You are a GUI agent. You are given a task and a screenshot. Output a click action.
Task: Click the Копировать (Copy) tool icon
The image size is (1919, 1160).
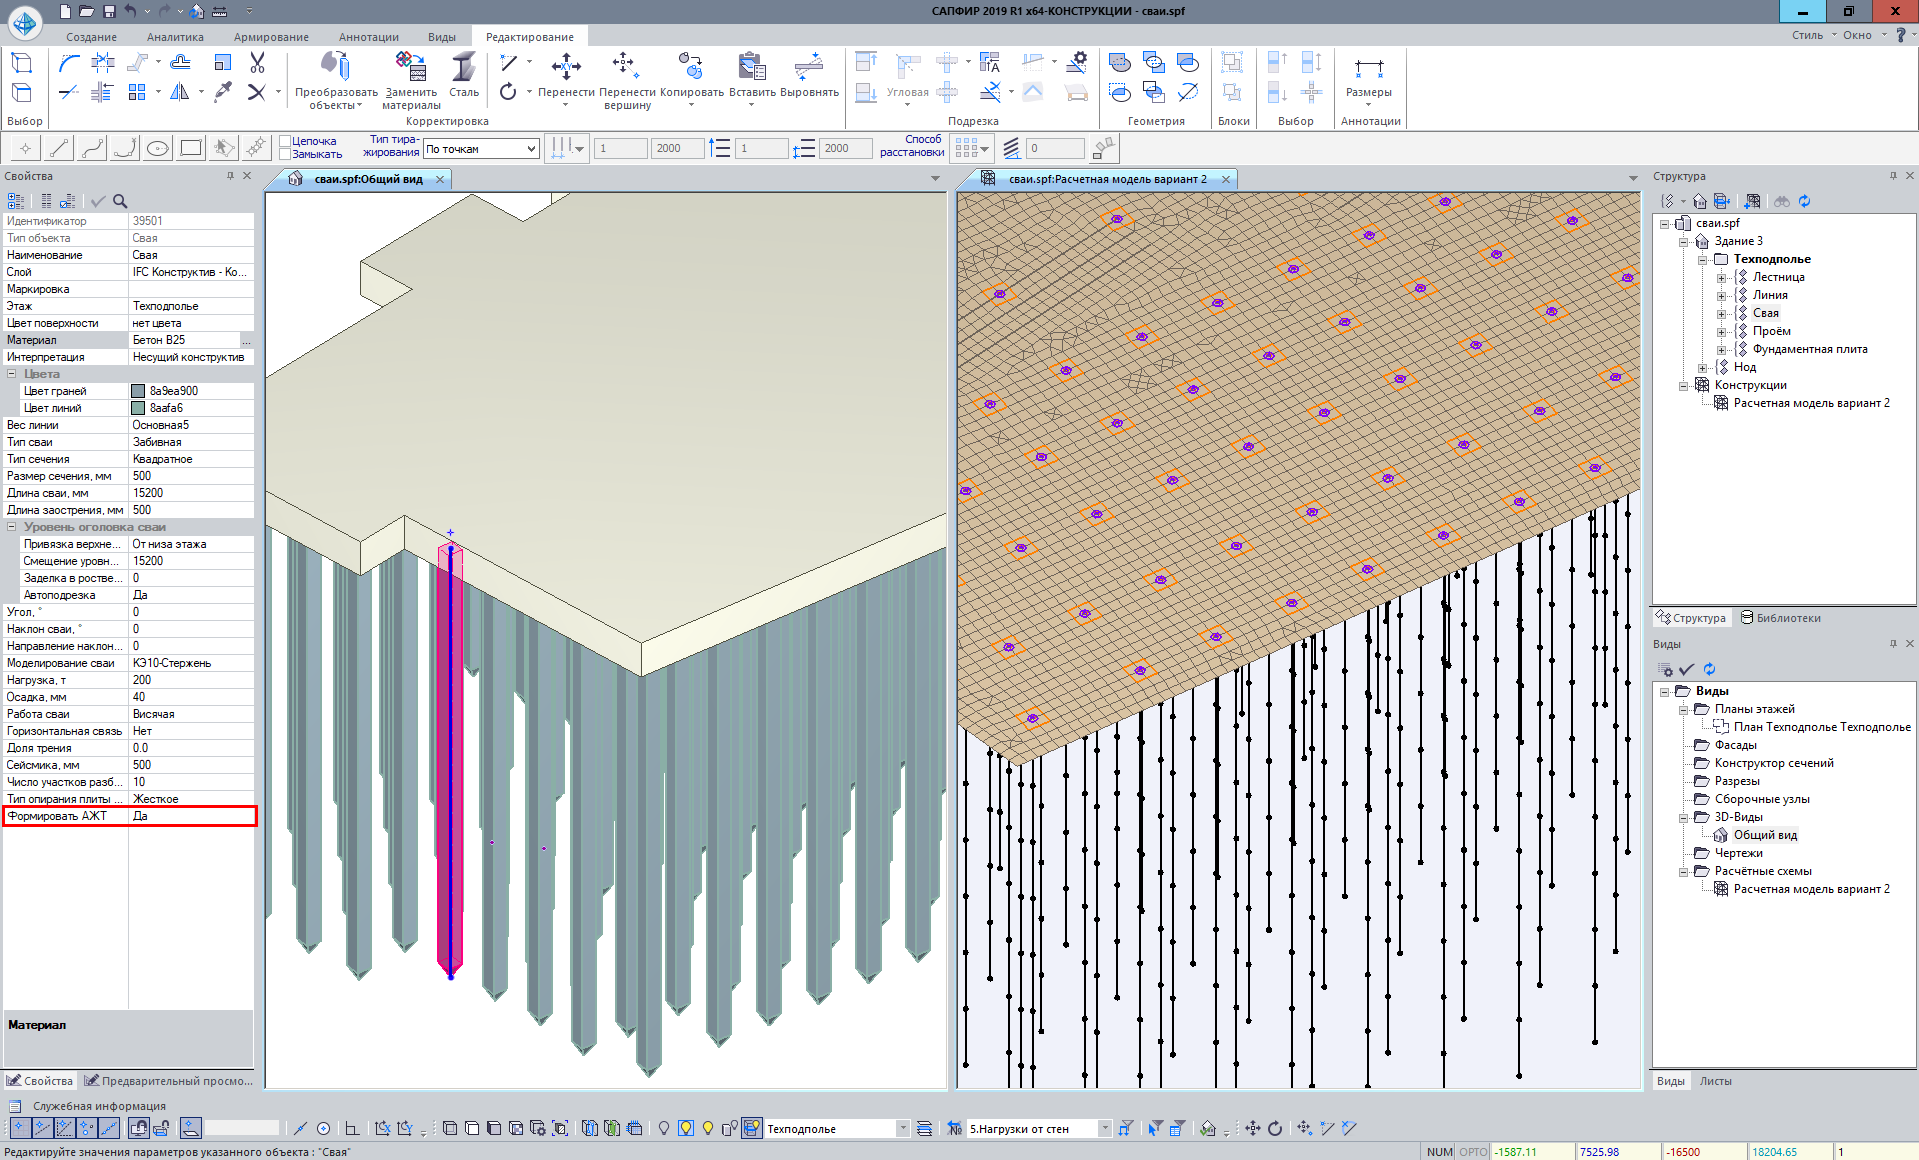click(x=690, y=67)
